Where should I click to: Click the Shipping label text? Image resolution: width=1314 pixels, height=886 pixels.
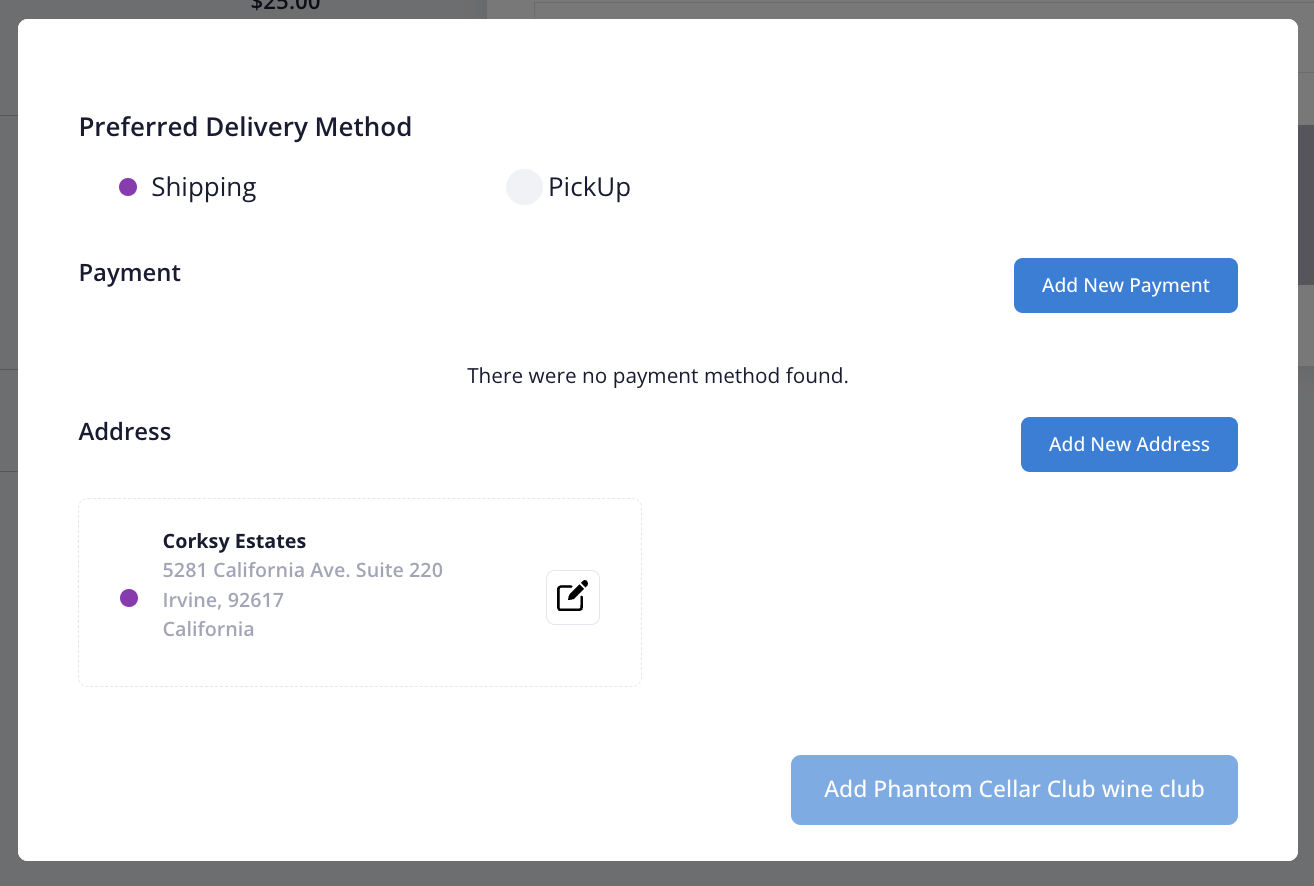pos(204,187)
